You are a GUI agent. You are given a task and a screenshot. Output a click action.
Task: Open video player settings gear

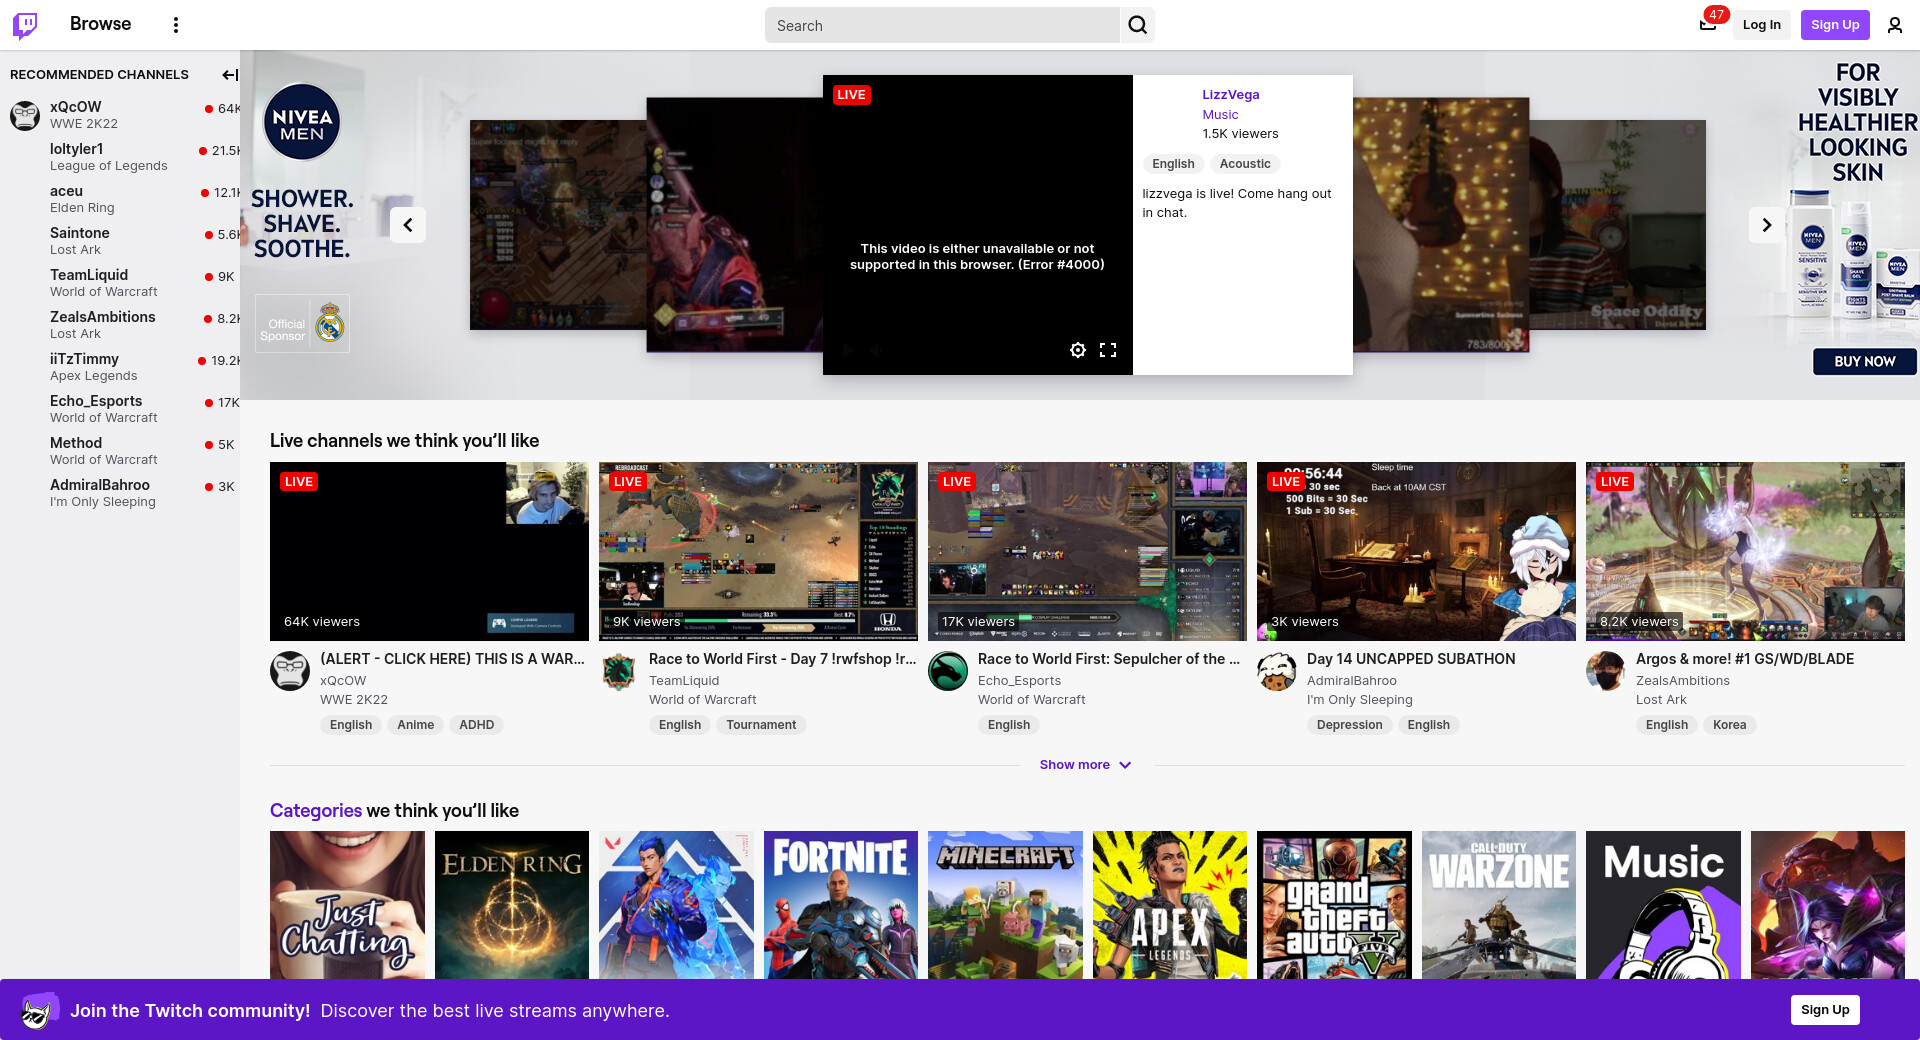pyautogui.click(x=1077, y=350)
